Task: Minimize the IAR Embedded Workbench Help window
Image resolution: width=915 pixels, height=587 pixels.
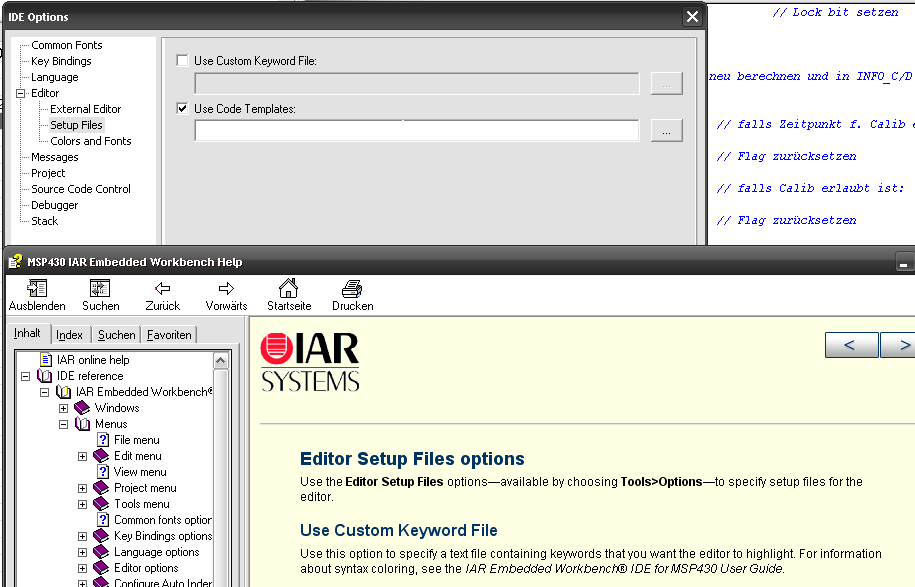Action: pos(904,263)
